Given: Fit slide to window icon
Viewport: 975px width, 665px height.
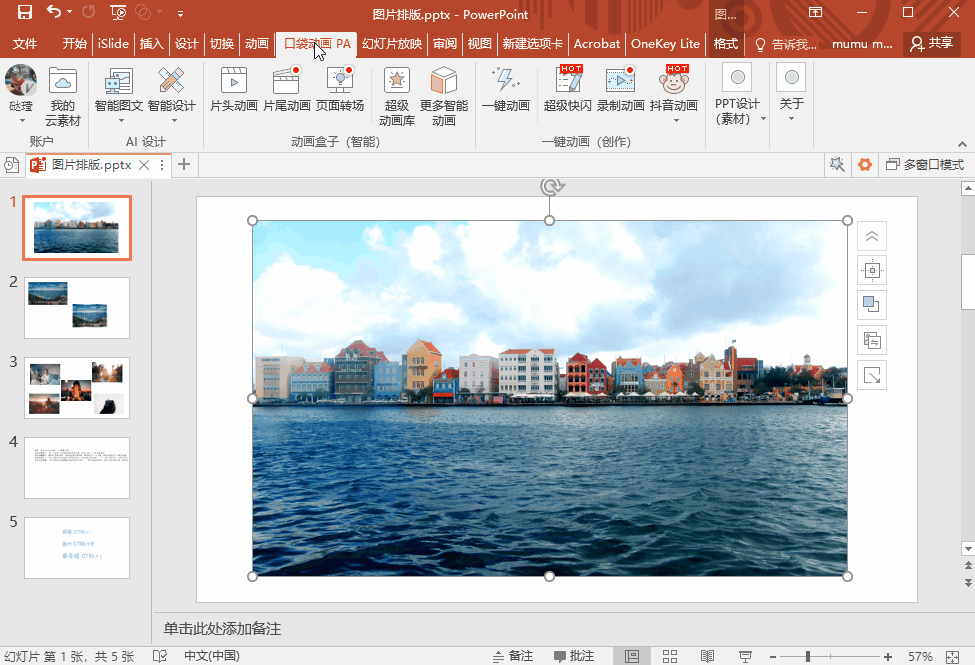Looking at the screenshot, I should coord(952,657).
